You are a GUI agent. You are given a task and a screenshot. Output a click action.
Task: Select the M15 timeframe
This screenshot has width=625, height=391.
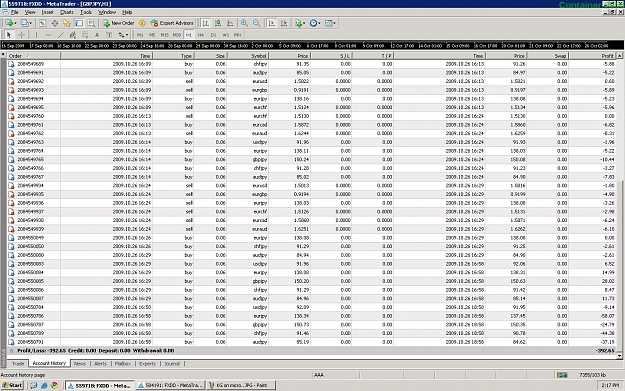point(164,35)
